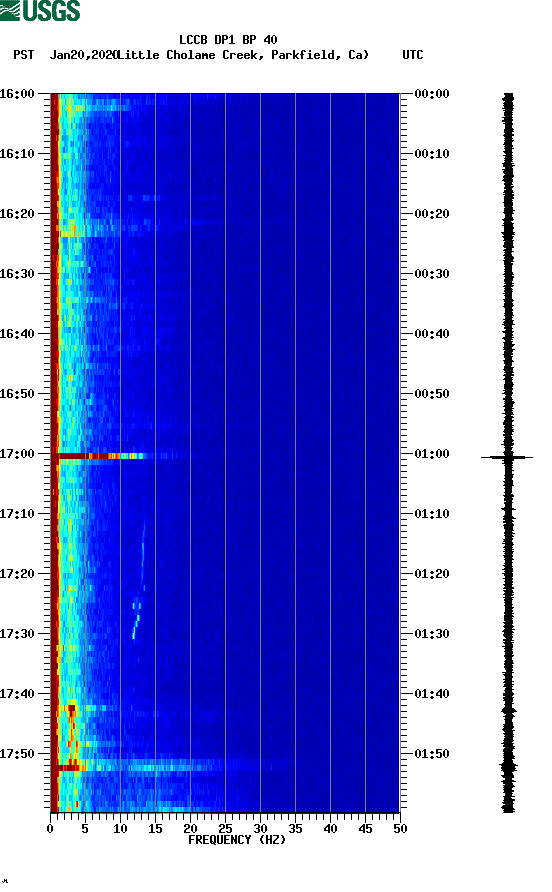
Task: Click the "00:50" UTC time label
Action: pyautogui.click(x=432, y=394)
